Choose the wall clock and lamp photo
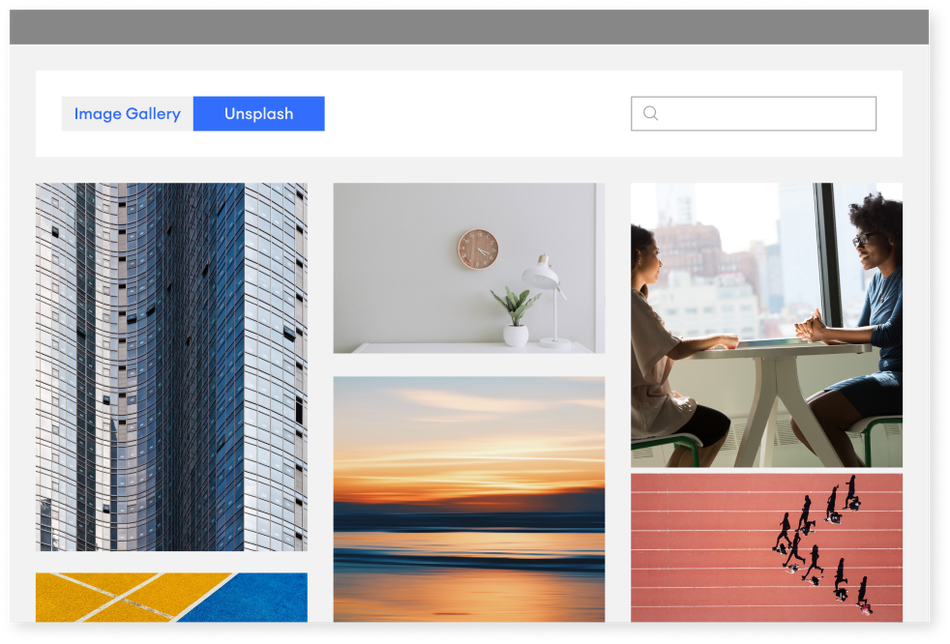The image size is (950, 644). (x=469, y=268)
